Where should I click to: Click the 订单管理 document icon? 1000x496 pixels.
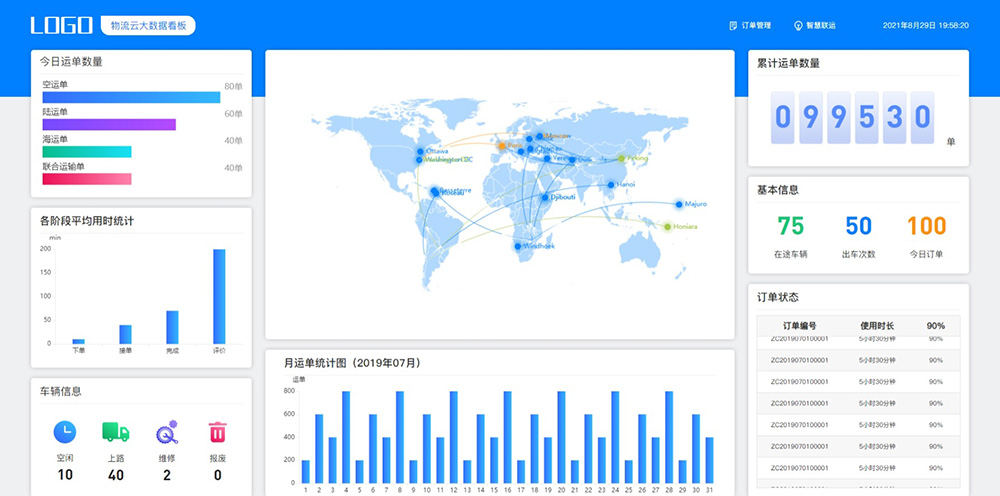point(733,26)
